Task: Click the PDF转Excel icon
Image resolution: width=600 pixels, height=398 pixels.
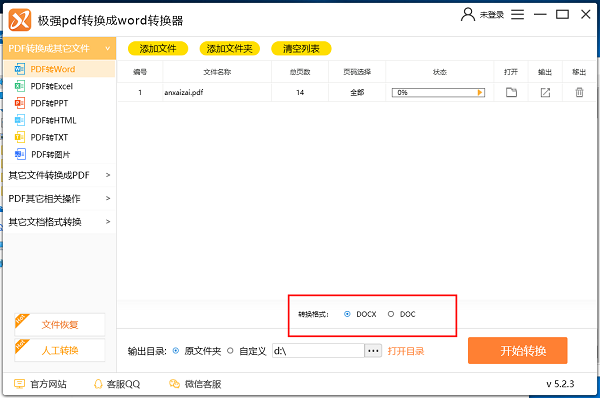Action: tap(20, 86)
